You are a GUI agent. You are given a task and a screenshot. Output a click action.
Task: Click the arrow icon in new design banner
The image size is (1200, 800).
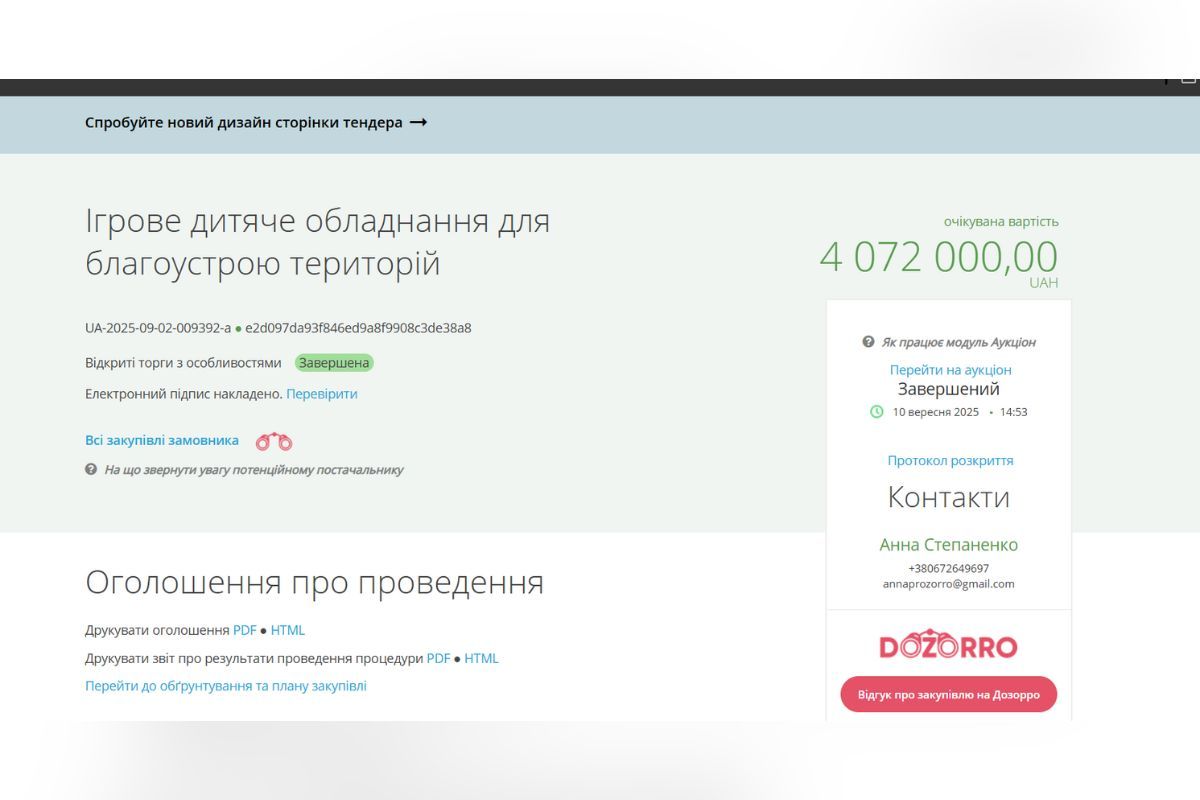419,122
